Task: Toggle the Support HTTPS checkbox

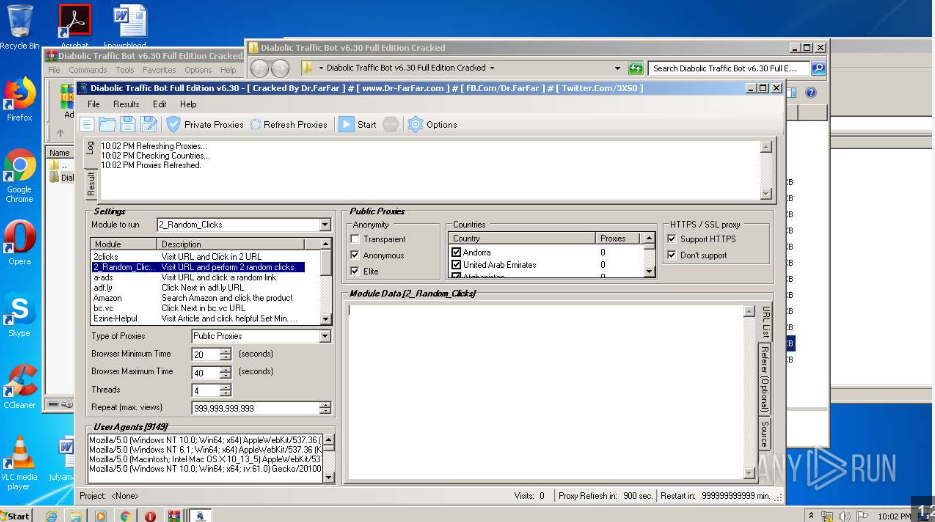Action: [x=671, y=239]
